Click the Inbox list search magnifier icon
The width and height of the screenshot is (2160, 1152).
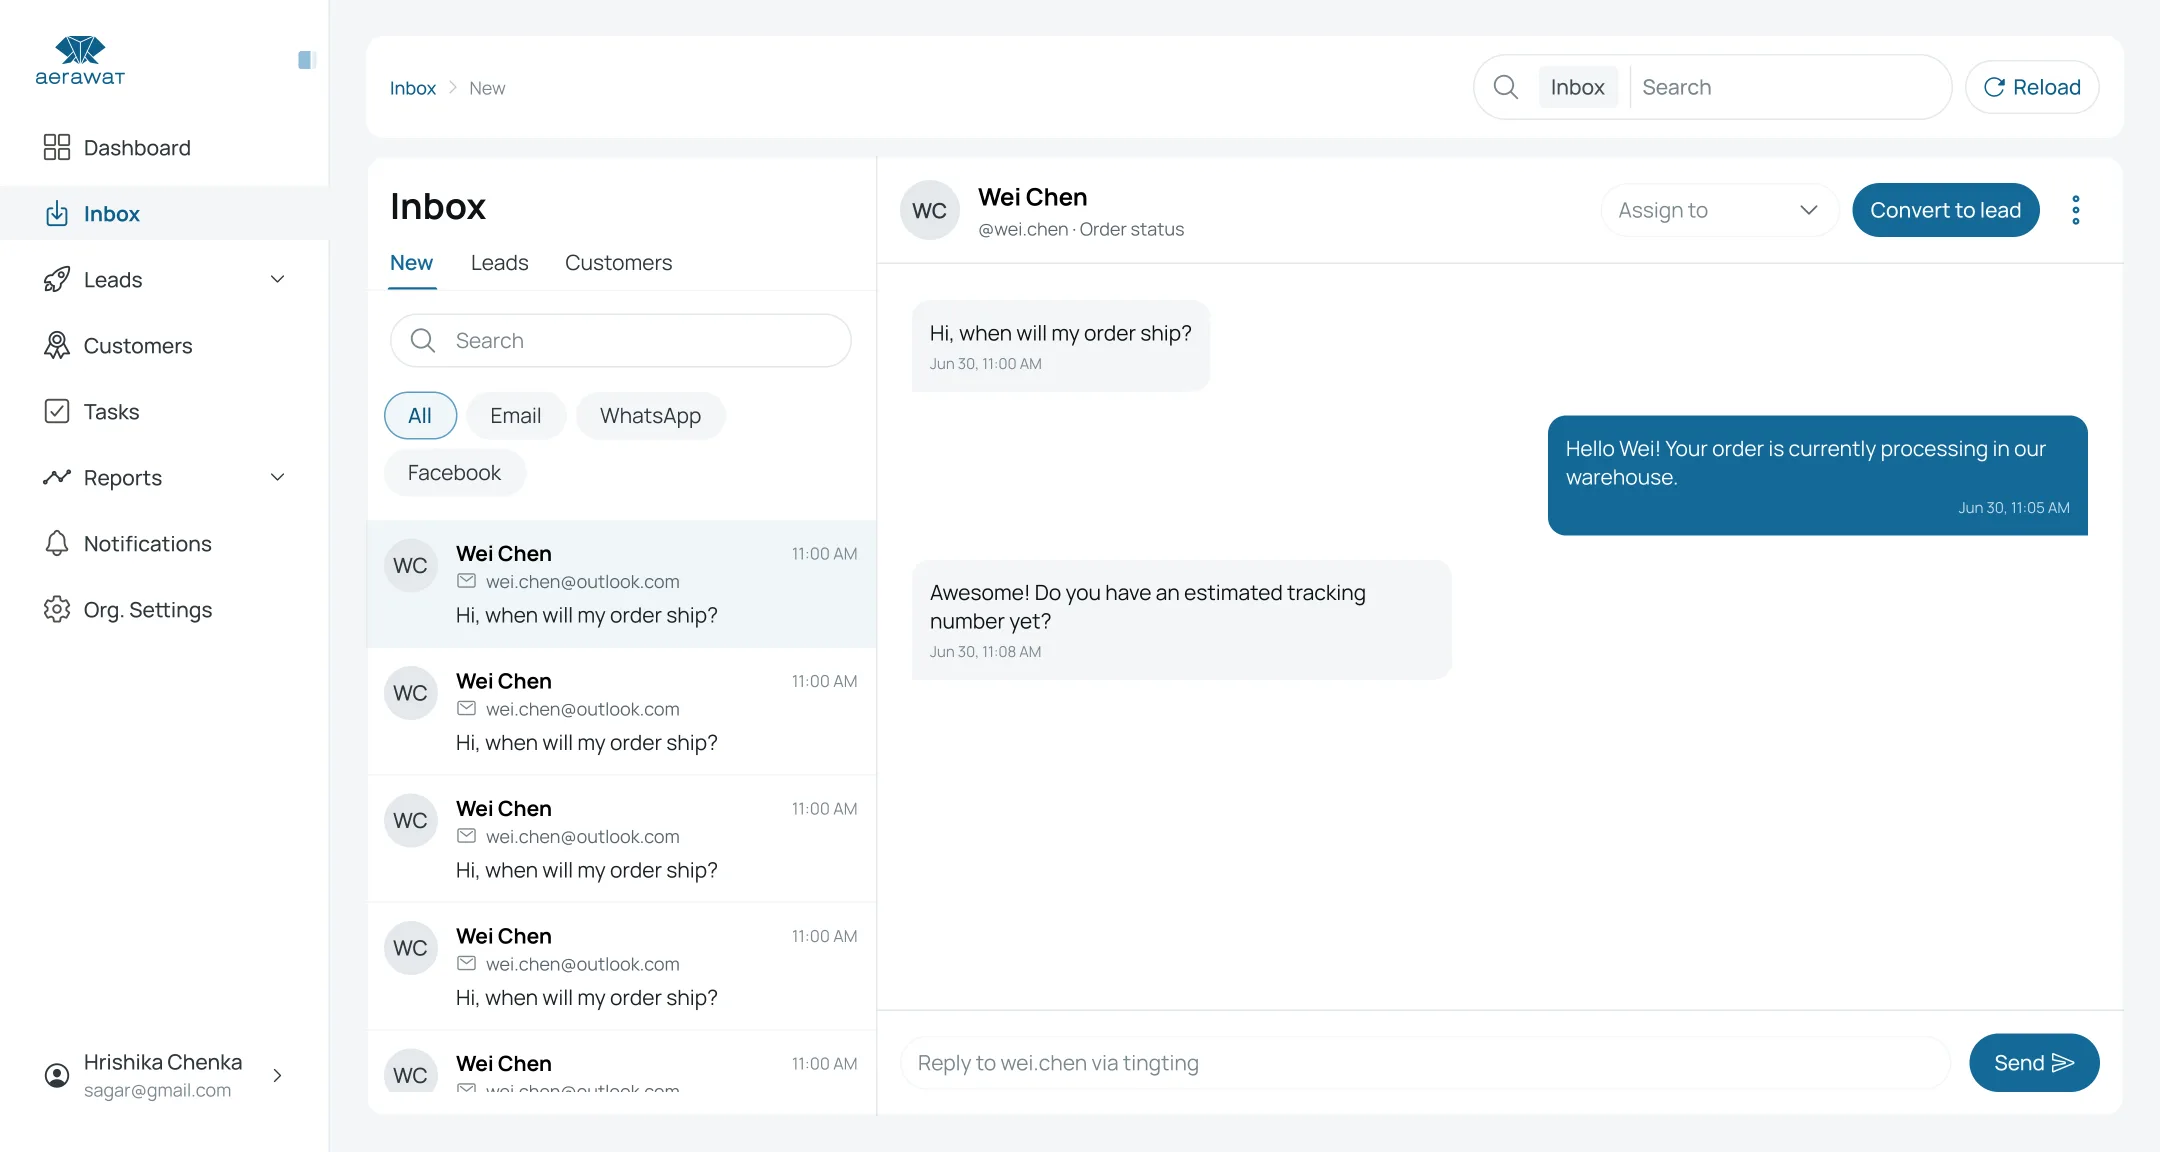click(423, 340)
